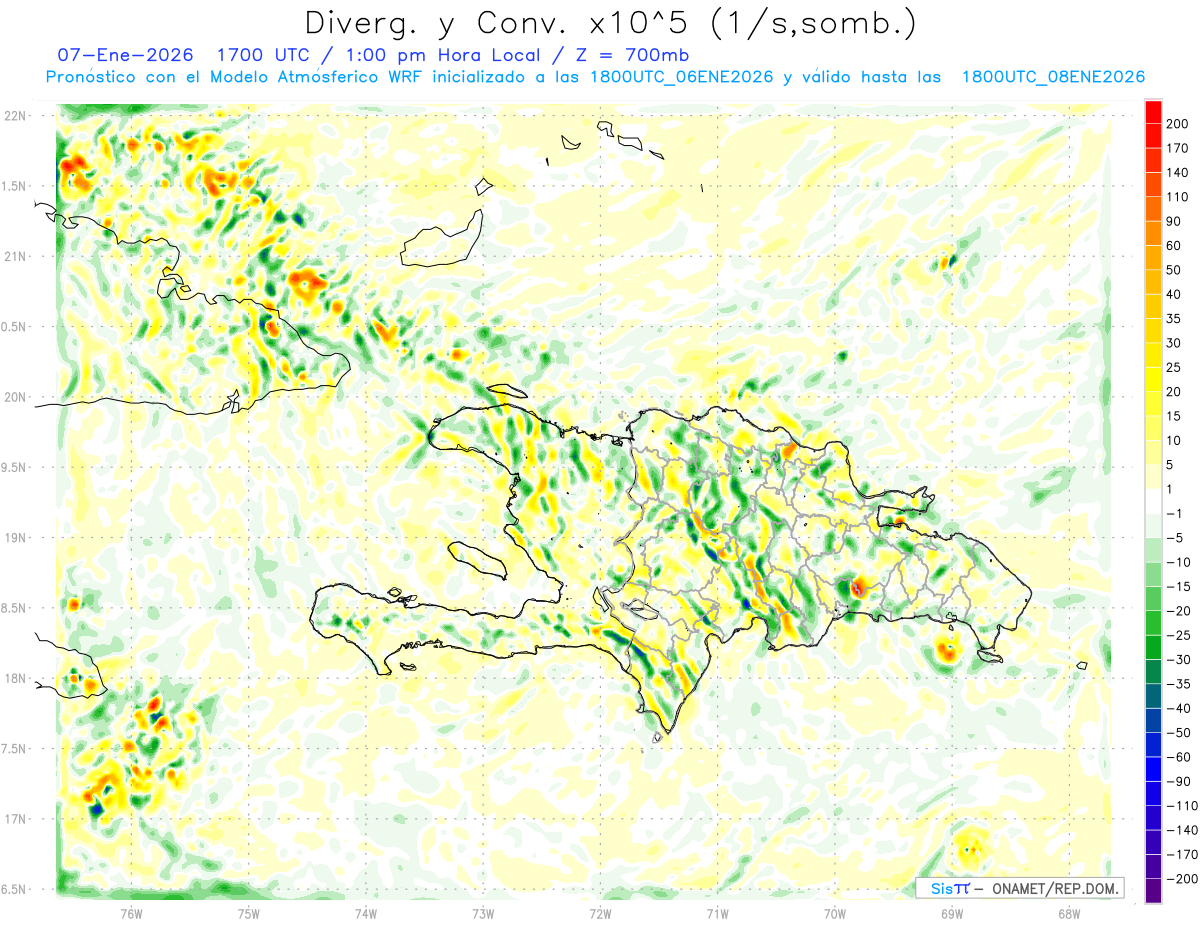Click the '68W' longitude label
Viewport: 1200px width, 927px height.
tap(1068, 914)
